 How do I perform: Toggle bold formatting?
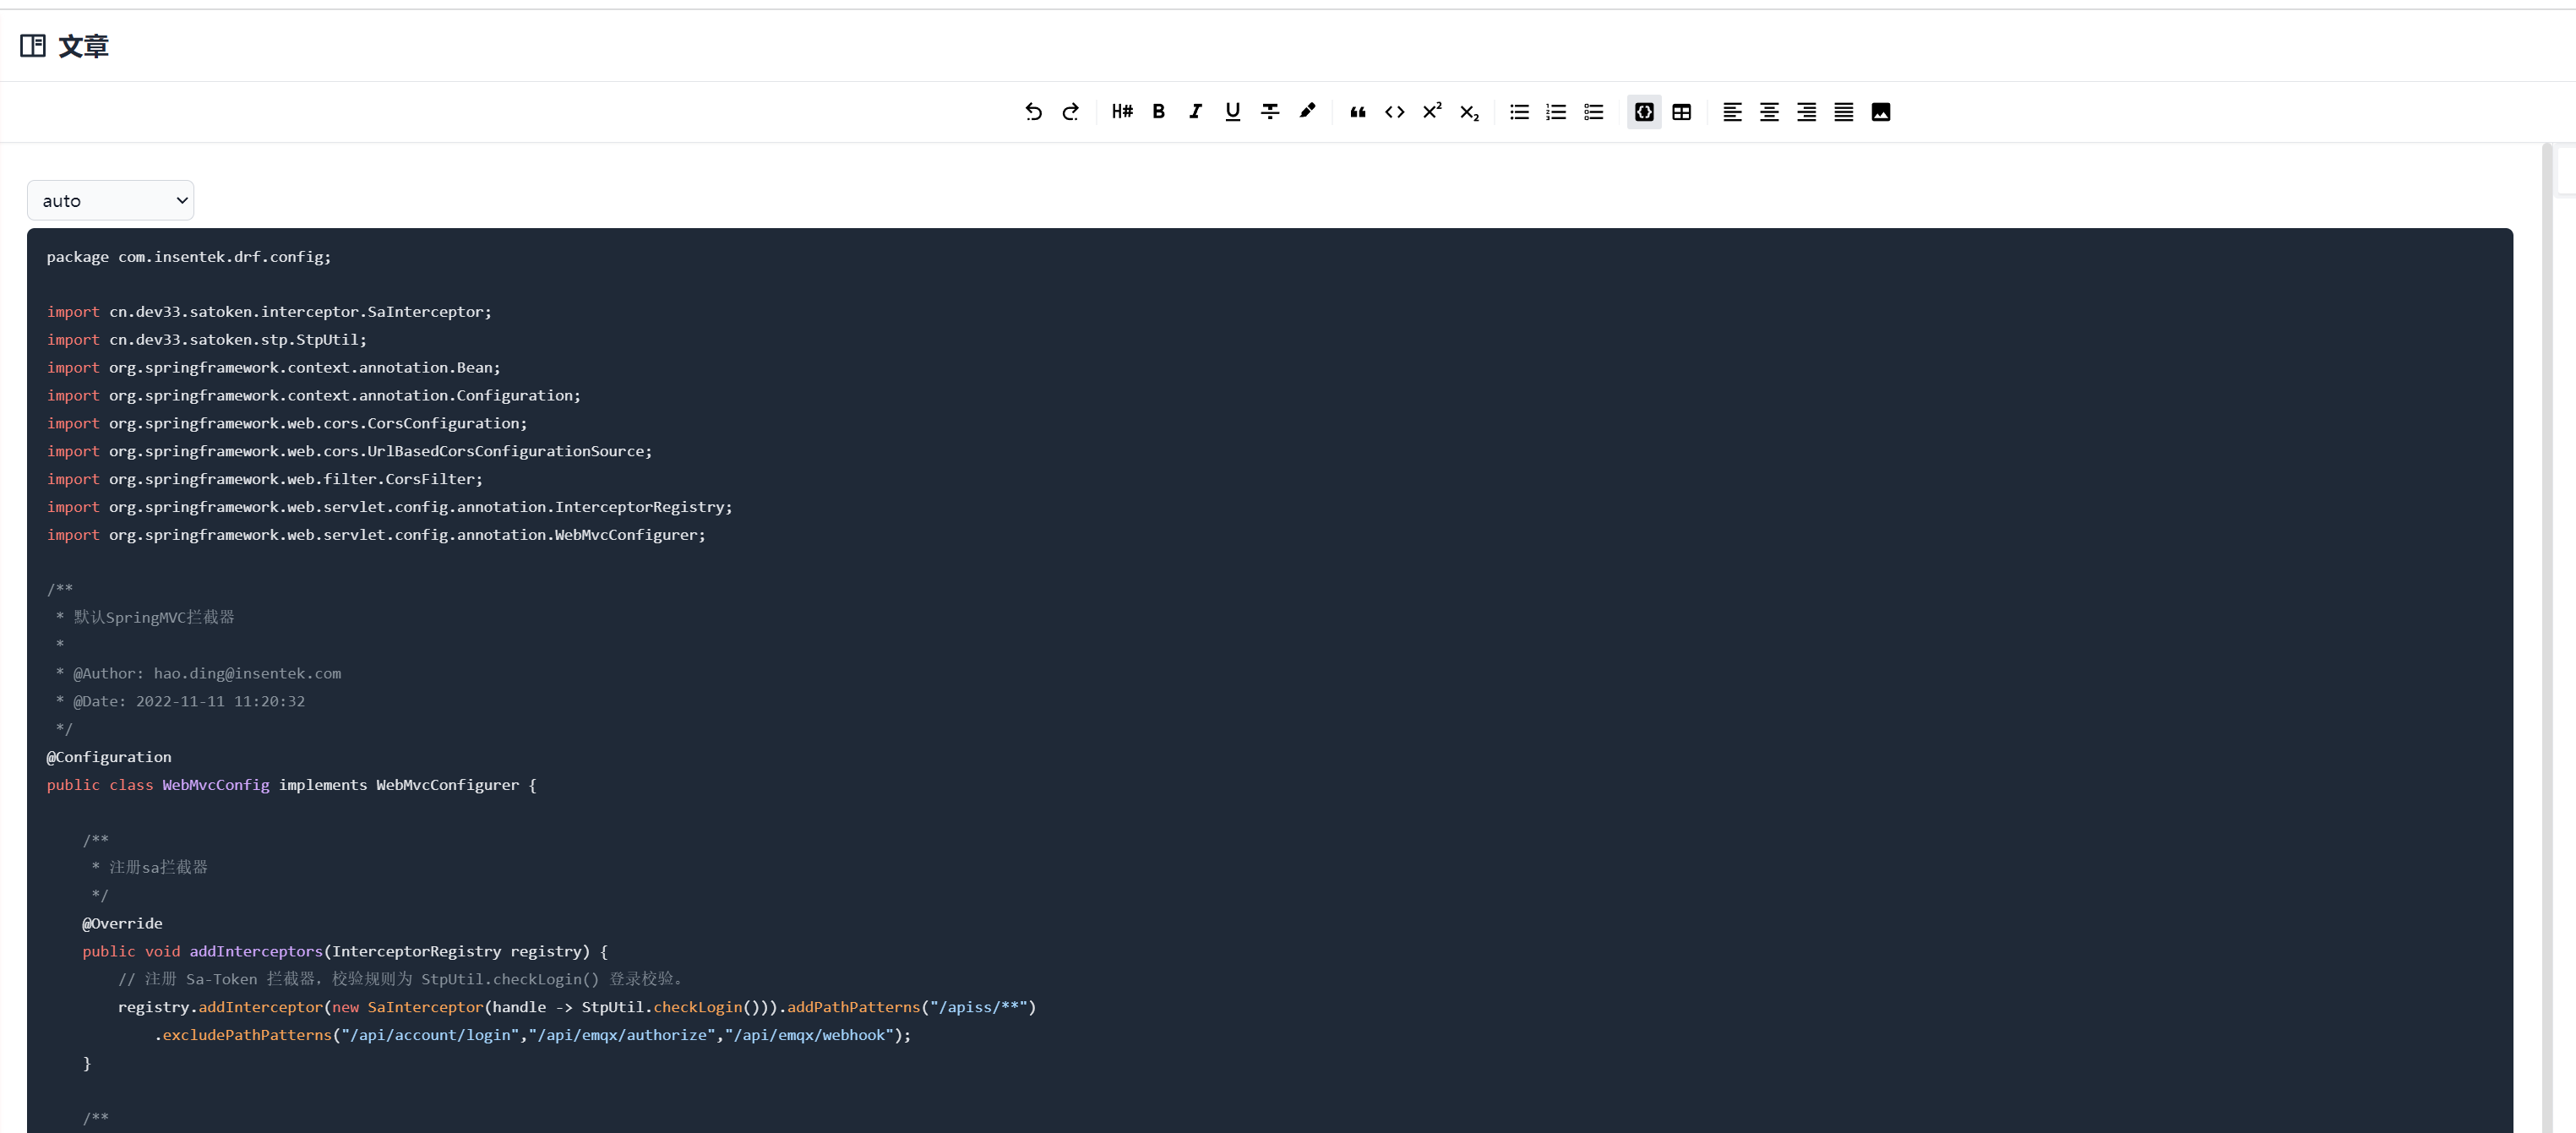[x=1158, y=112]
